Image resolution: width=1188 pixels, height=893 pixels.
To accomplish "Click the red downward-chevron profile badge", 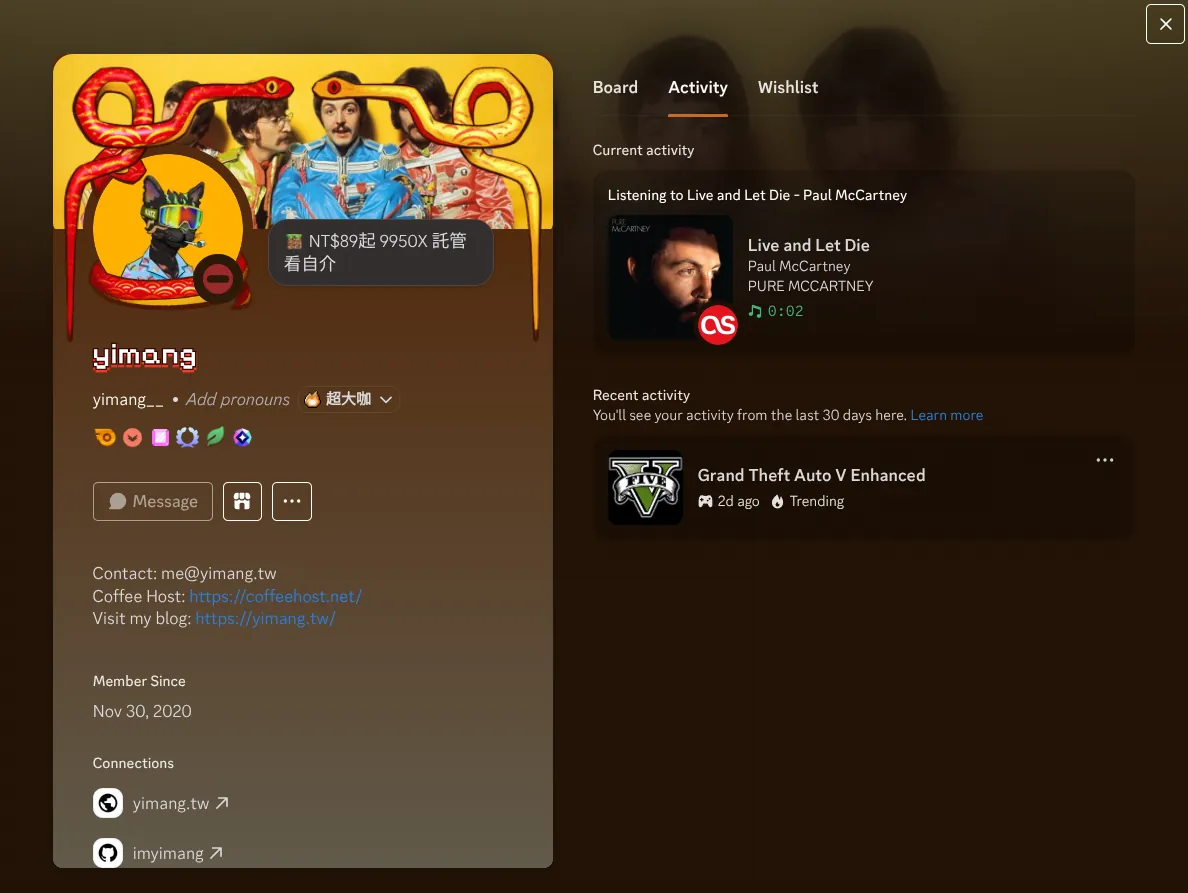I will (x=133, y=437).
